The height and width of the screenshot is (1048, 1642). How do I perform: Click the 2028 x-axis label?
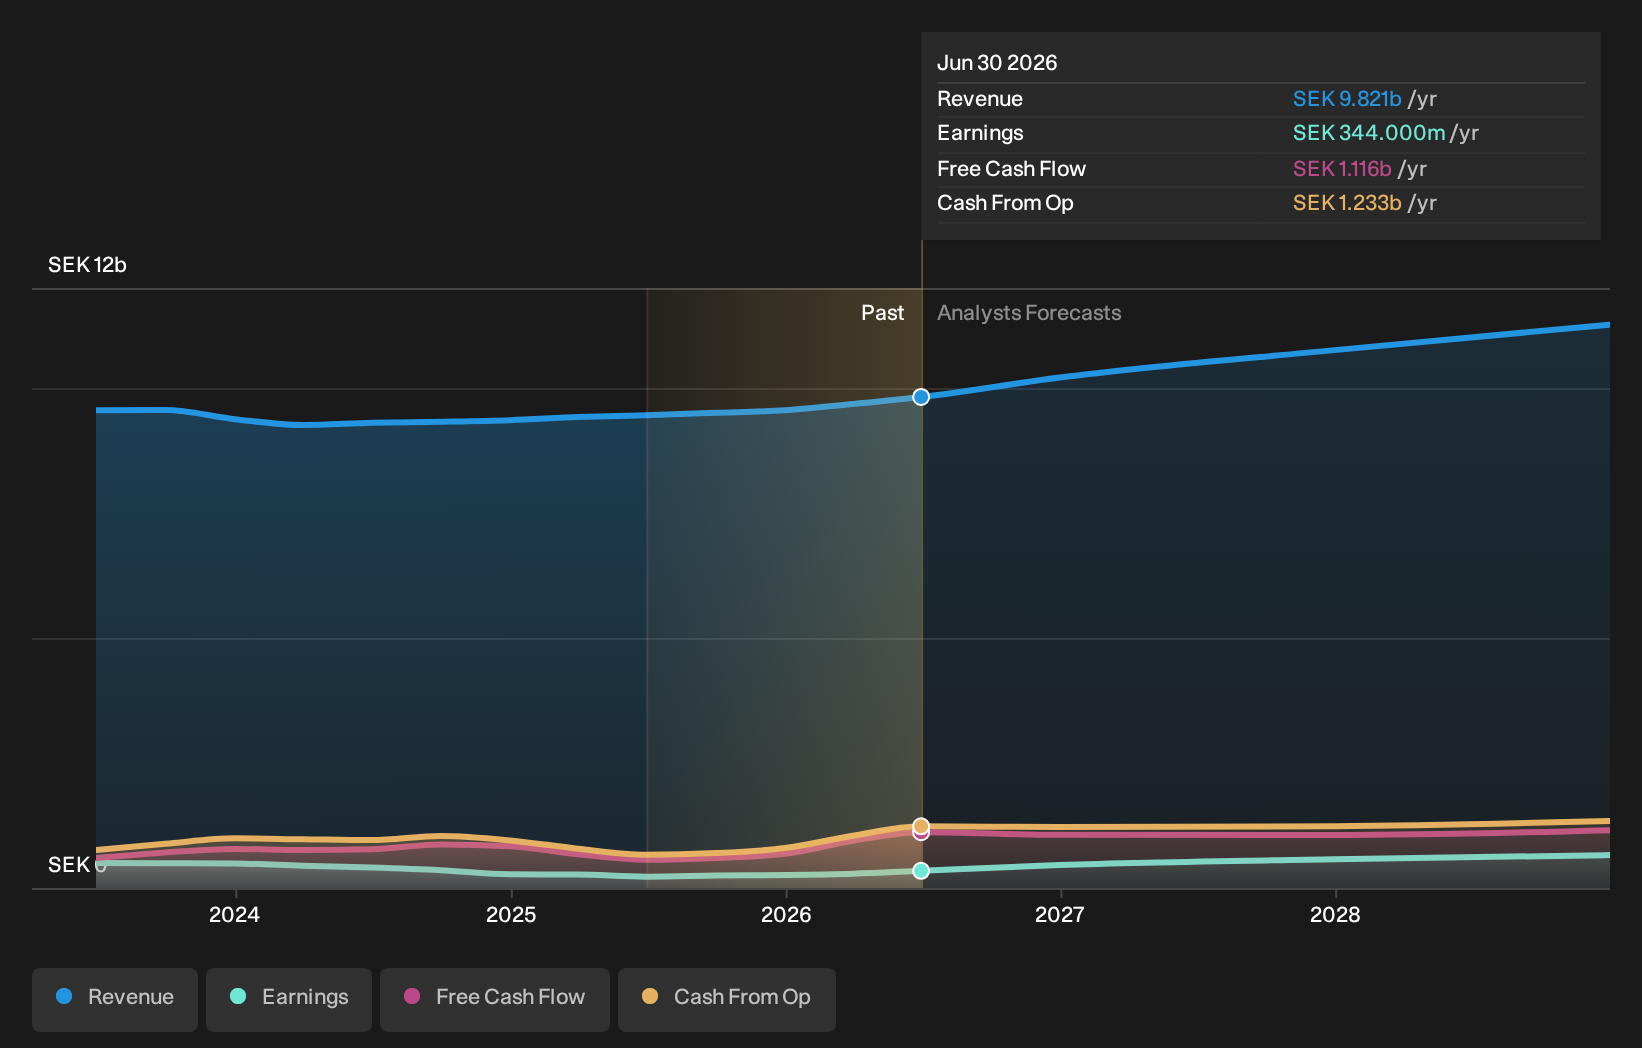(1335, 915)
